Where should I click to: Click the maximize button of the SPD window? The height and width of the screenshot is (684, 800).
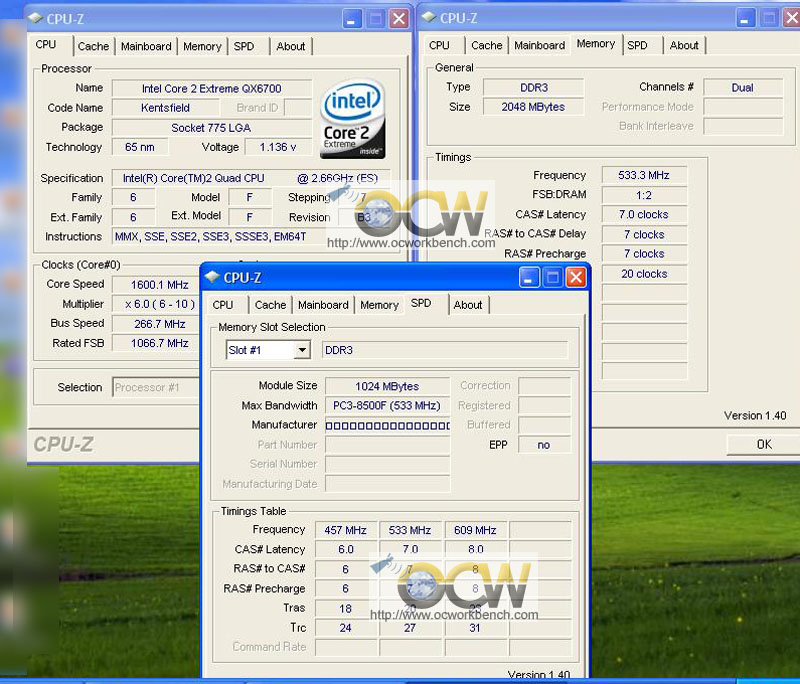pos(553,277)
